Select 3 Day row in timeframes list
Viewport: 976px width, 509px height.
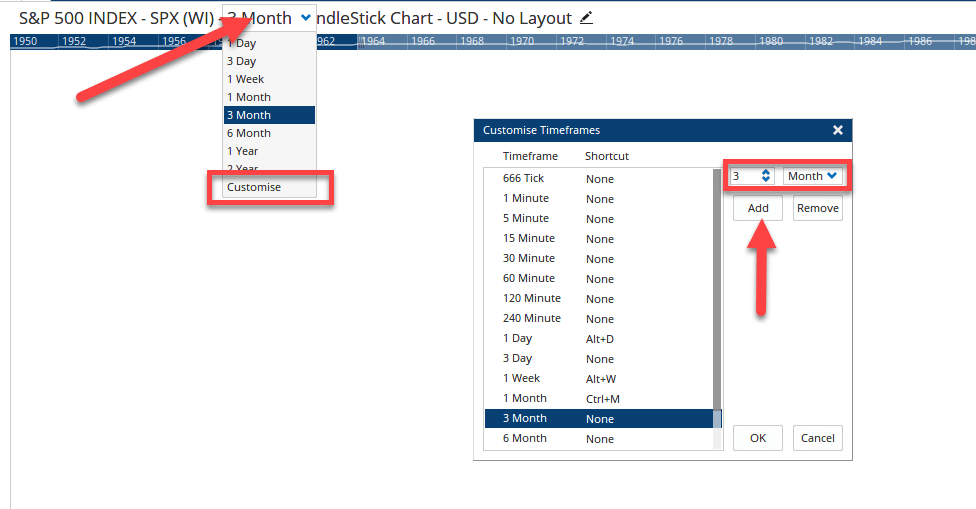[598, 358]
